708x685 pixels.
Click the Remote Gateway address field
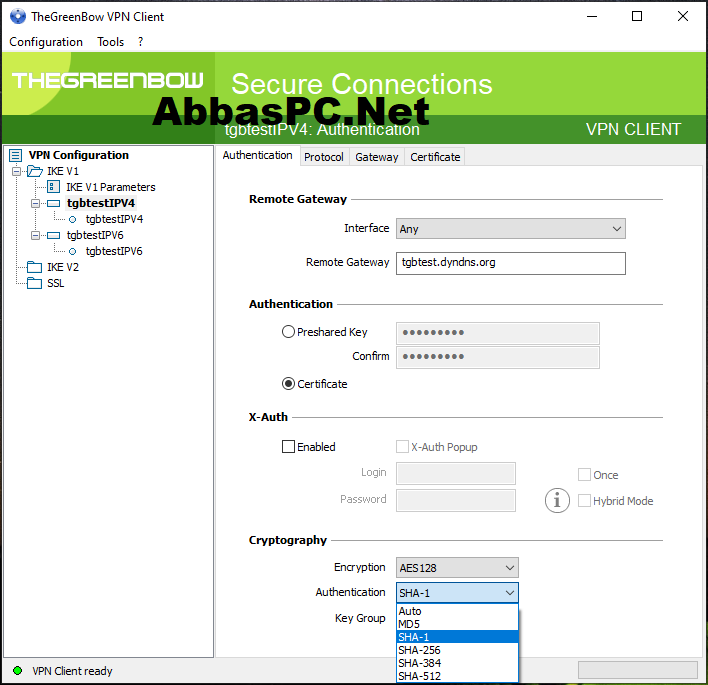point(511,263)
